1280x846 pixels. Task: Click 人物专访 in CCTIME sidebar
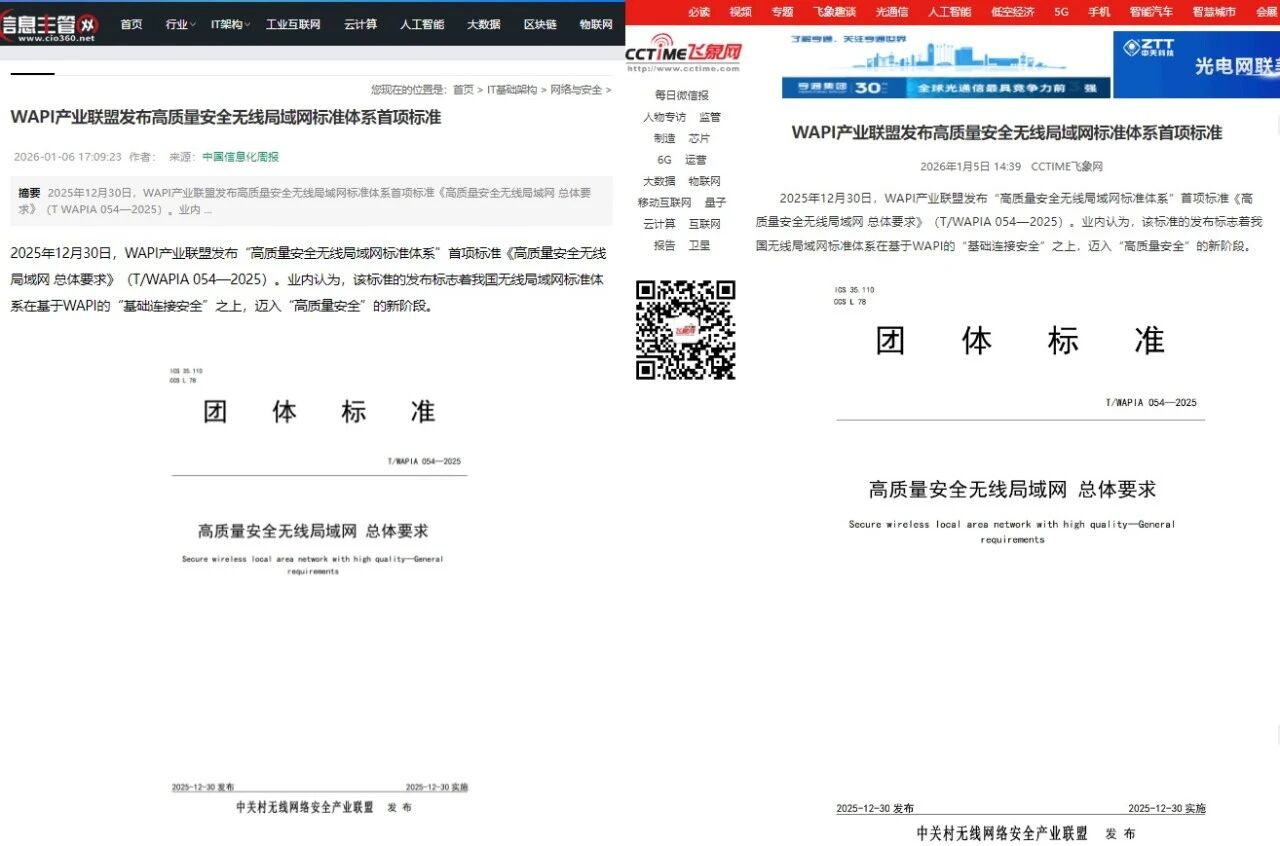[x=664, y=117]
